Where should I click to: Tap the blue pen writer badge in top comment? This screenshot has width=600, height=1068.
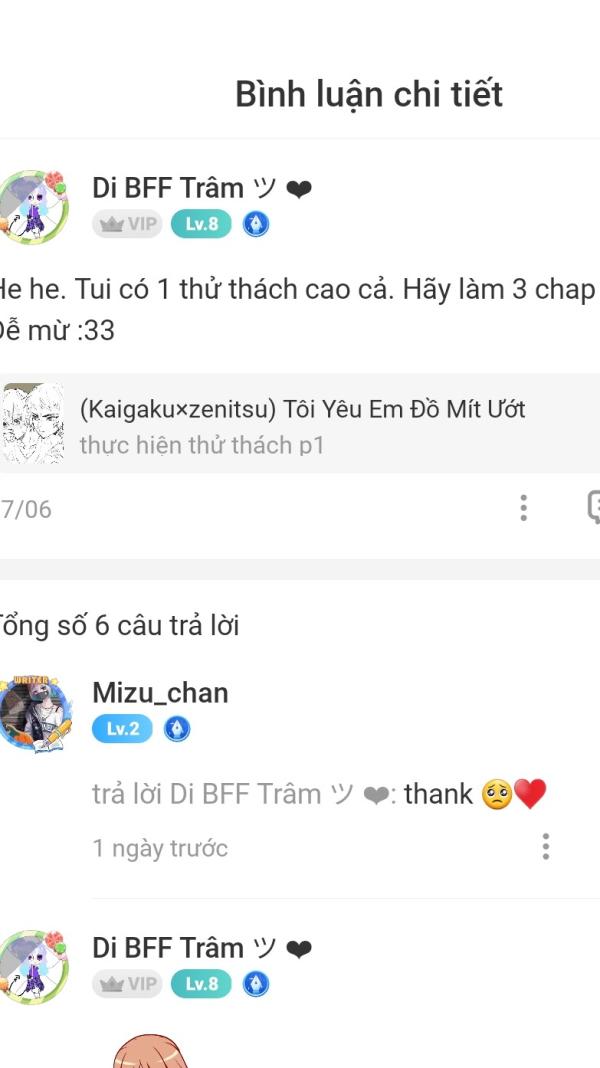click(256, 224)
